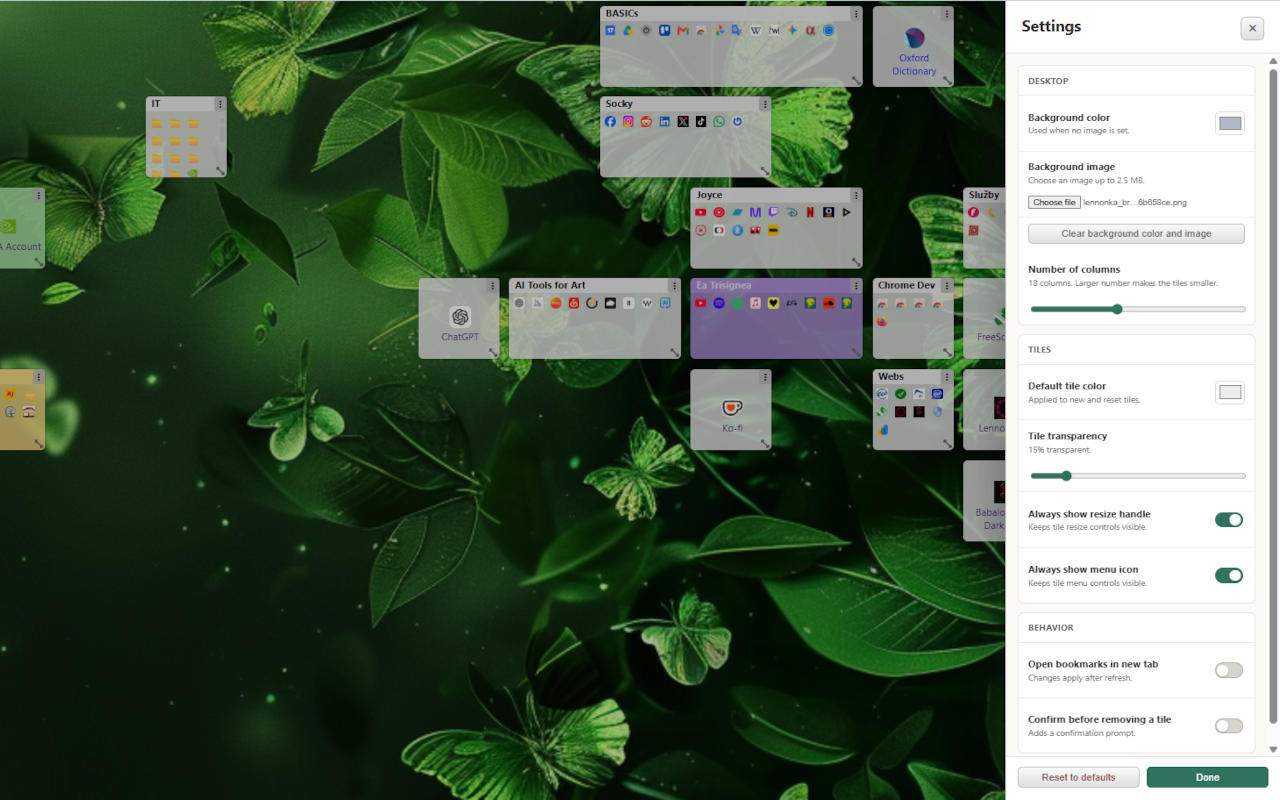Screen dimensions: 1280x800
Task: Open the Oxford Dictionary tile
Action: (x=913, y=46)
